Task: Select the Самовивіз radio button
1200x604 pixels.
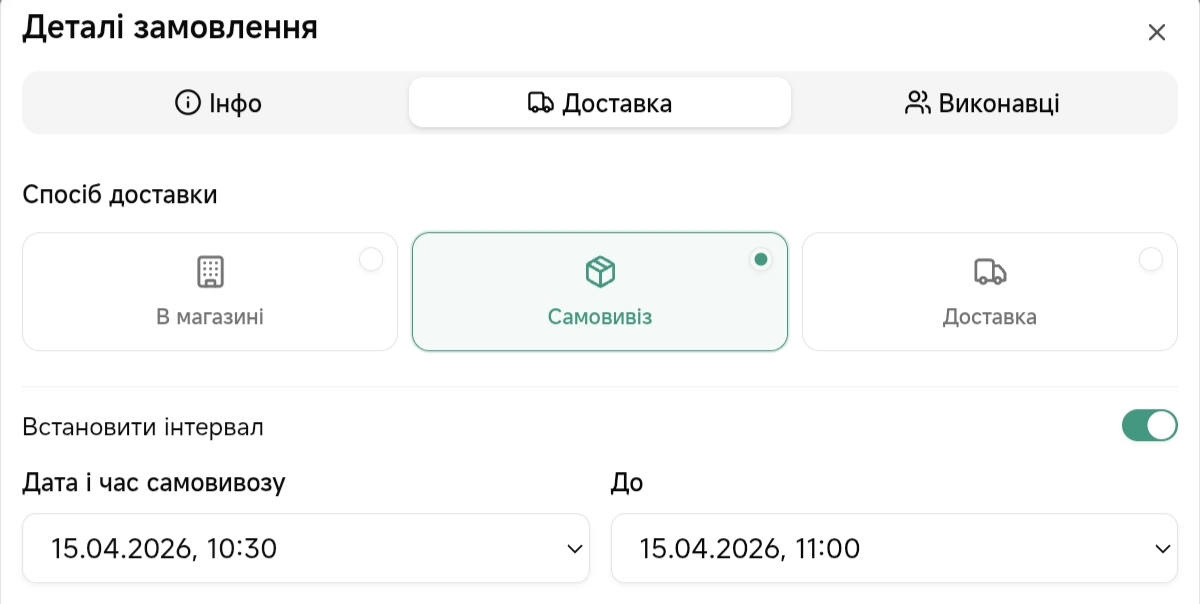Action: click(x=761, y=260)
